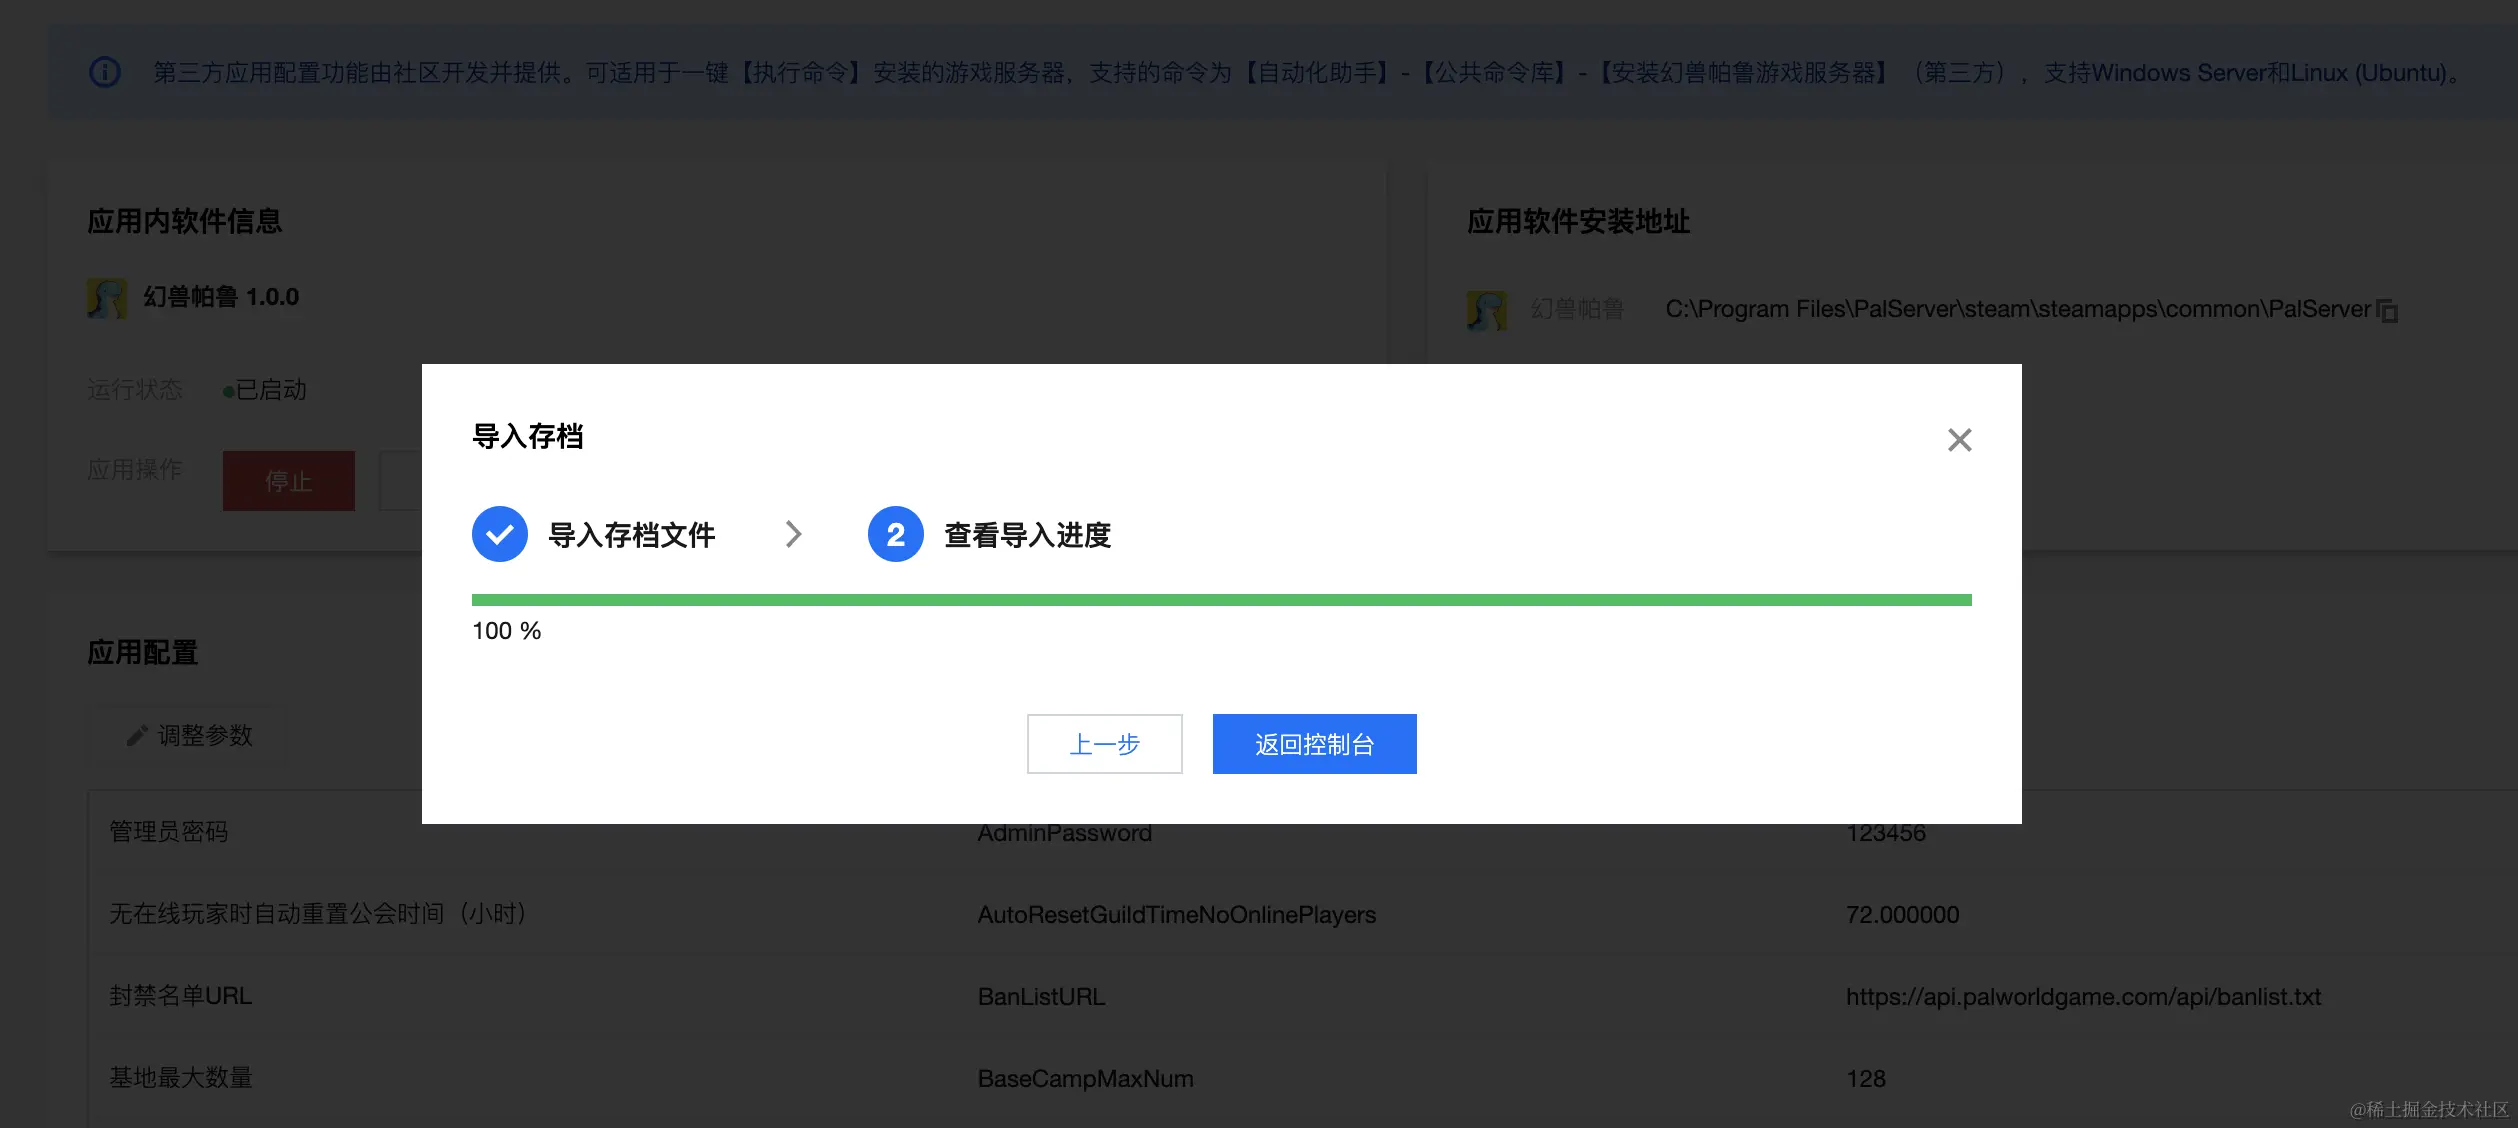Click the banlist.txt URL value
Viewport: 2518px width, 1128px height.
coord(2082,997)
